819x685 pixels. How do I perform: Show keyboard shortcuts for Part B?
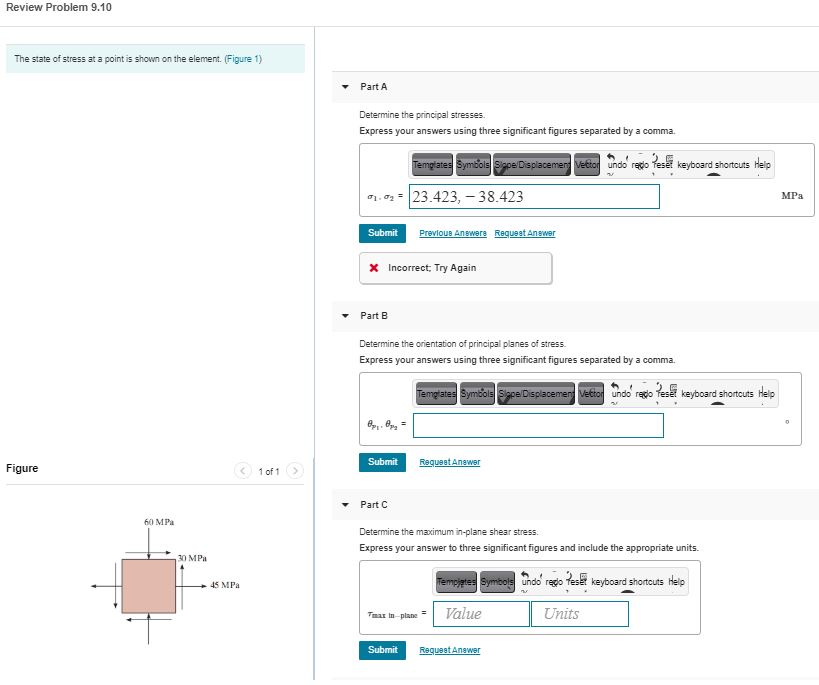pyautogui.click(x=717, y=393)
